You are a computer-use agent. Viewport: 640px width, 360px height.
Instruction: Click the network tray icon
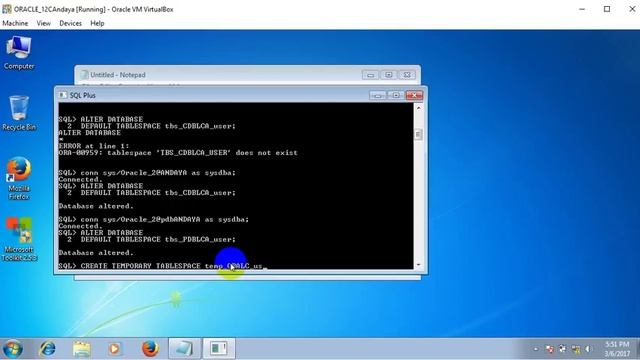coord(576,349)
